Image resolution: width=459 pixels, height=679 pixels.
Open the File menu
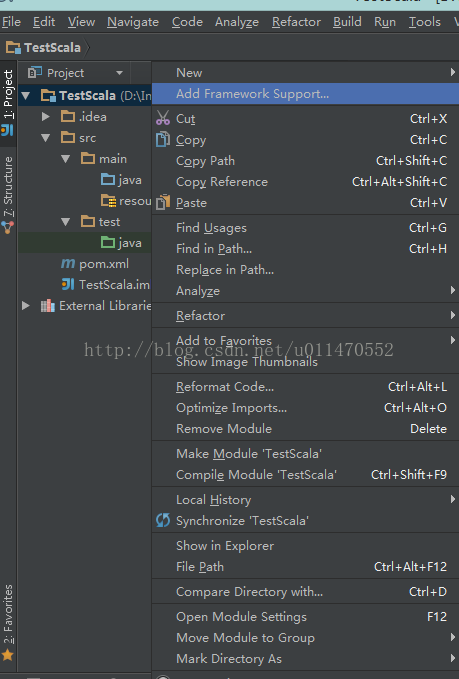point(11,22)
